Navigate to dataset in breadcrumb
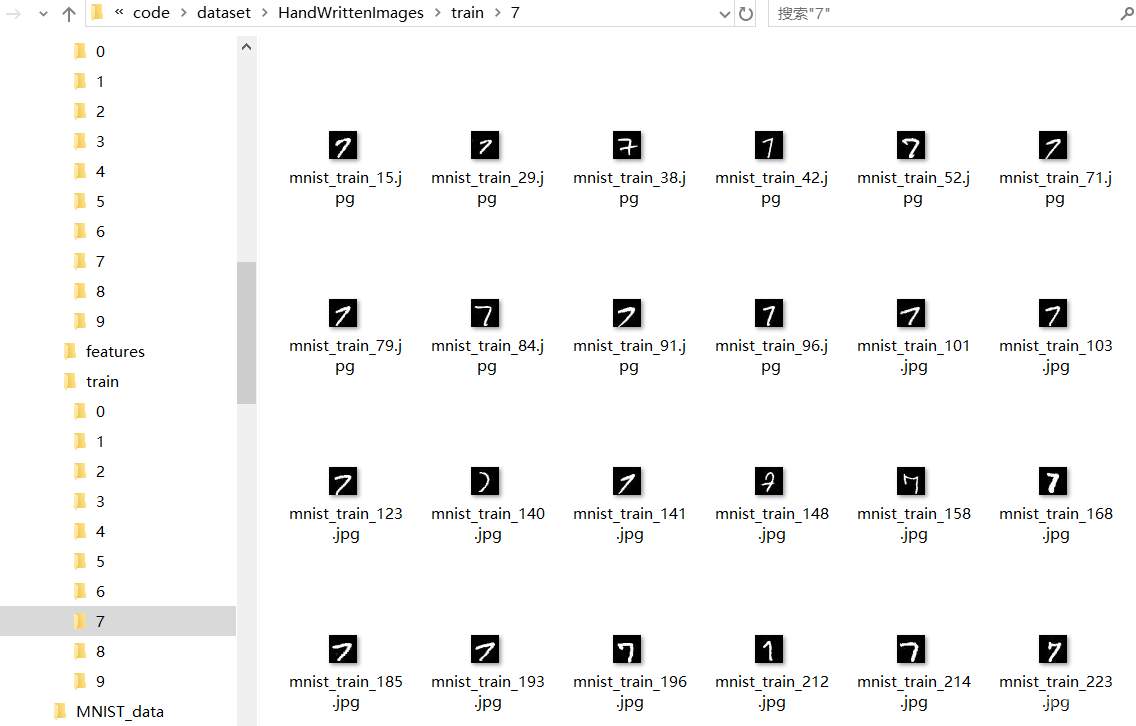 [224, 12]
